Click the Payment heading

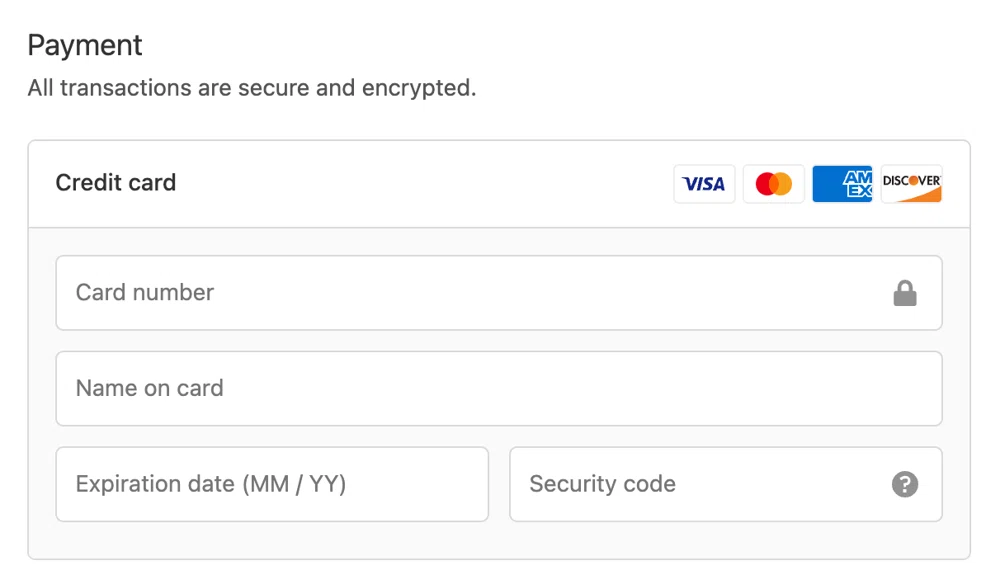click(85, 45)
